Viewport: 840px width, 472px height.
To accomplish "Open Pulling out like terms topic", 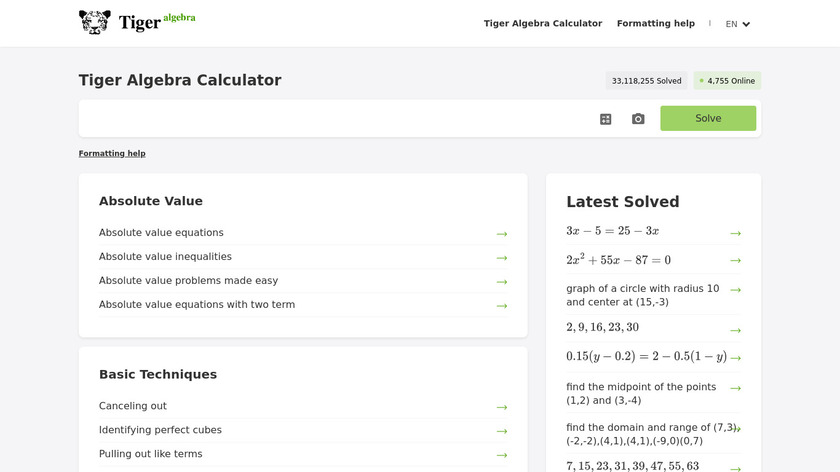I will [150, 454].
